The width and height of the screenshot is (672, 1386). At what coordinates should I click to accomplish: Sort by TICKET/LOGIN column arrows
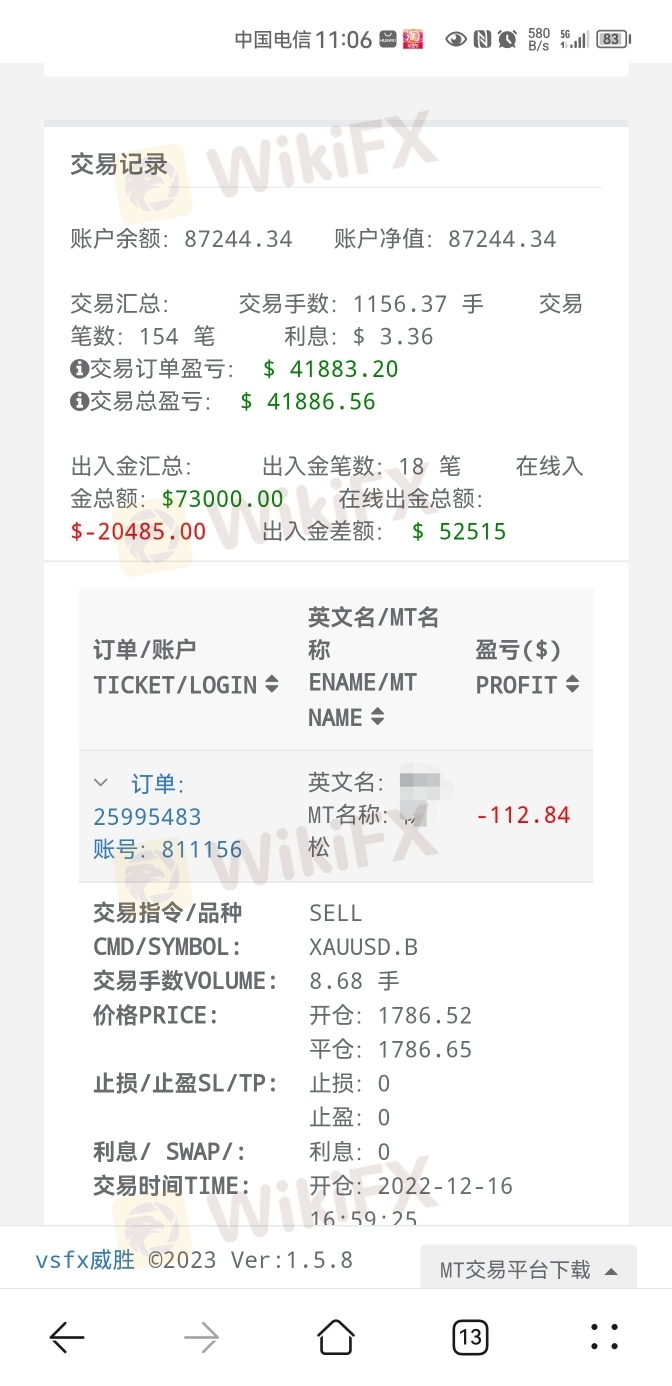point(271,685)
